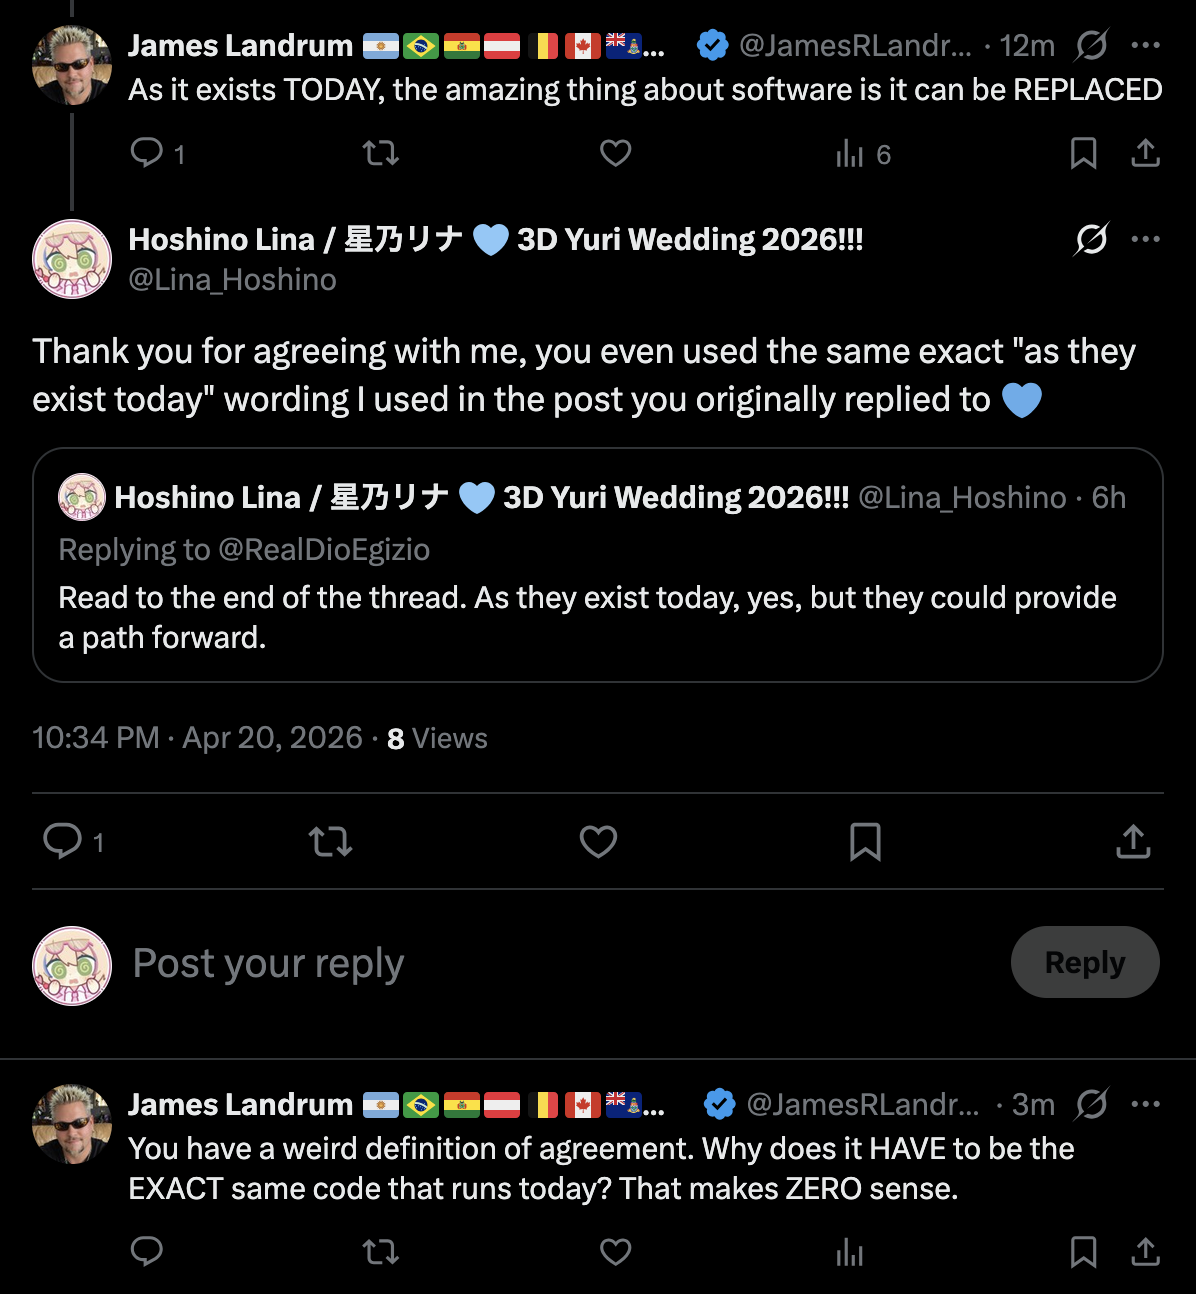Open @Lina_Hoshino profile handle link
This screenshot has height=1294, width=1196.
coord(232,280)
